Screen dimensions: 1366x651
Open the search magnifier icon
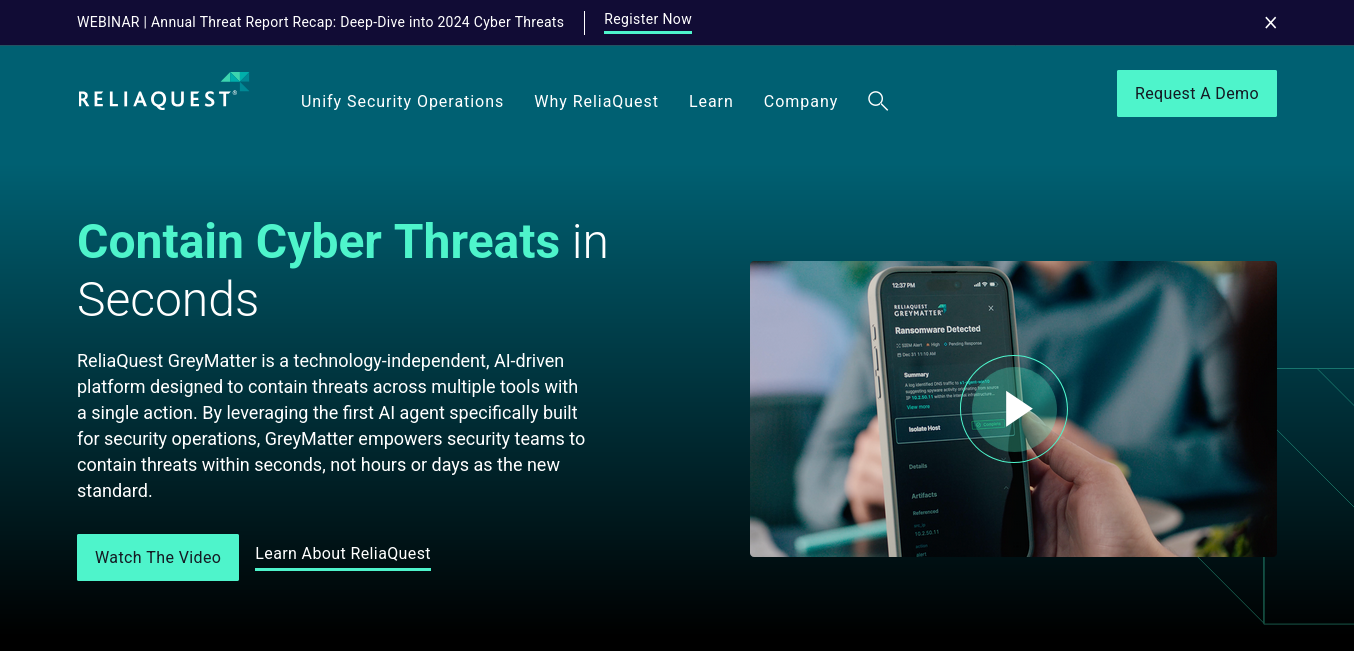[878, 101]
